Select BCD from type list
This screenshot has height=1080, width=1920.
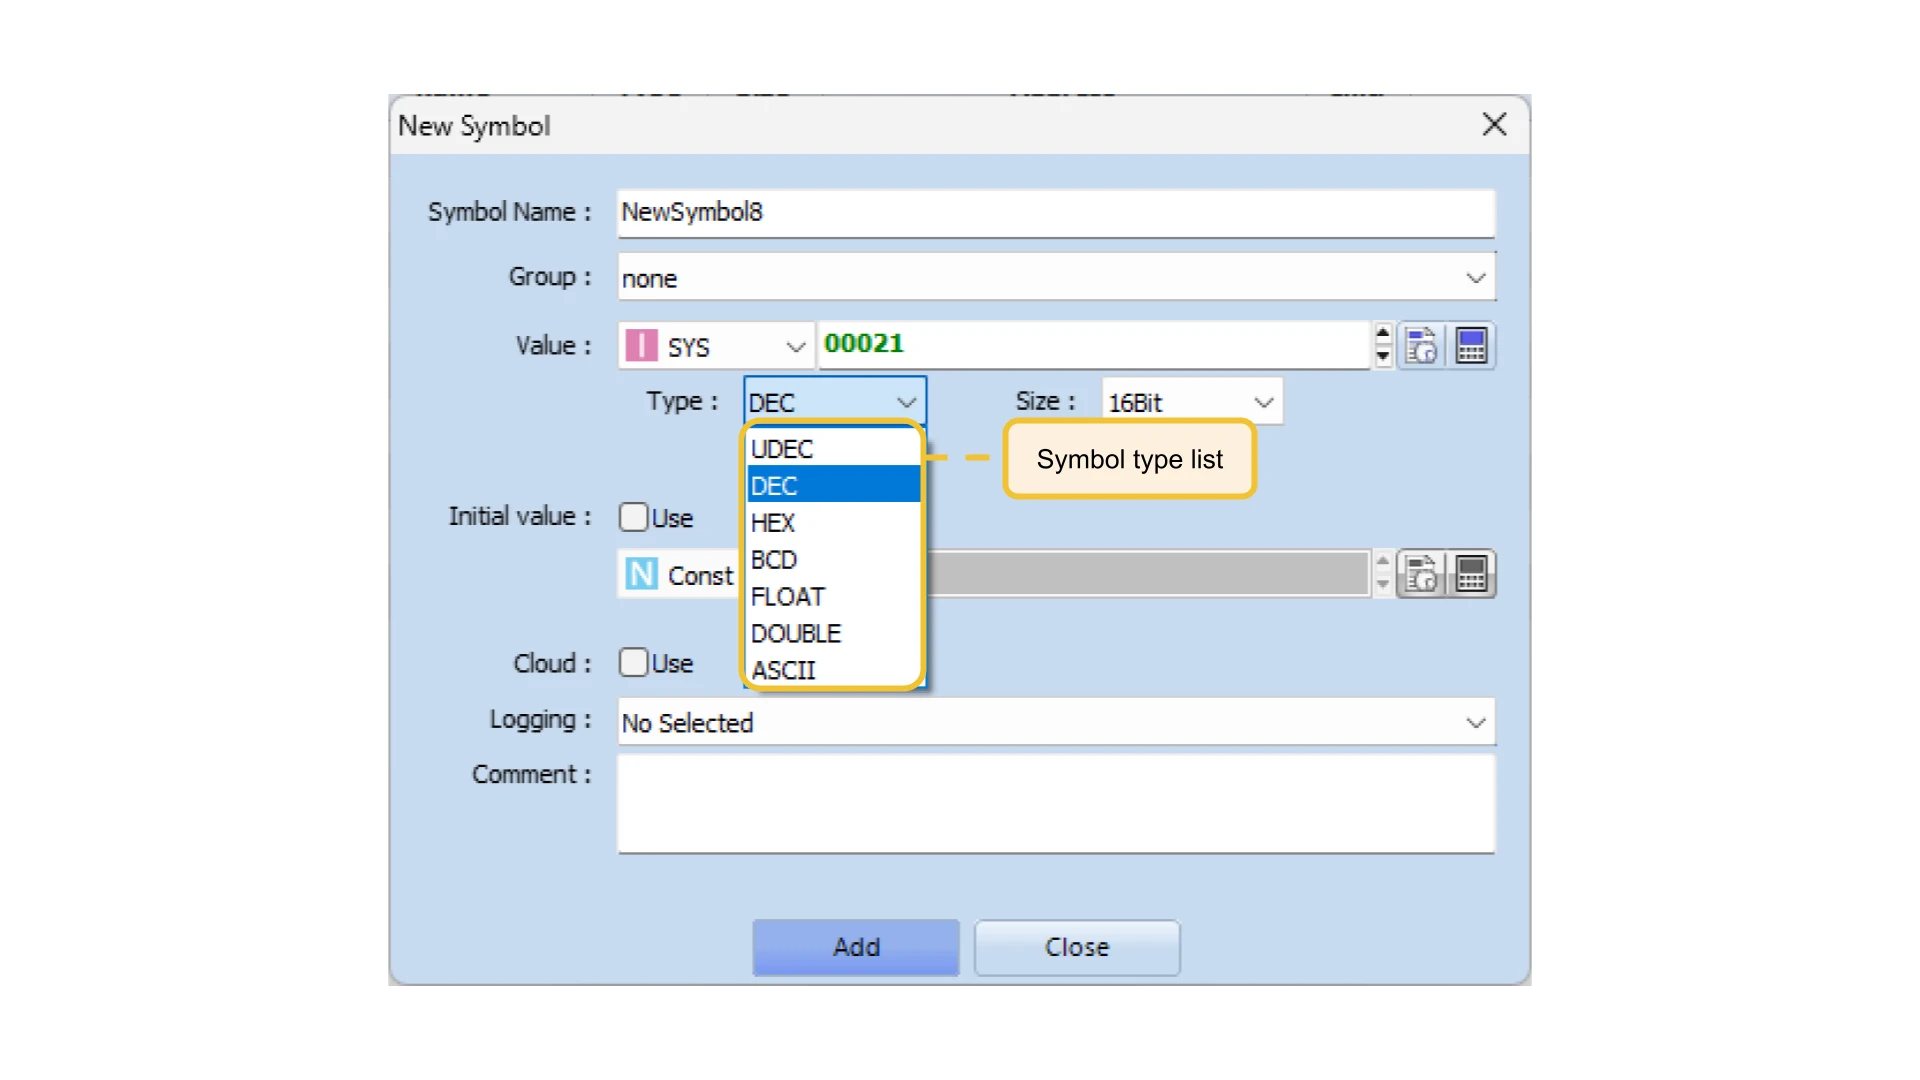pos(833,560)
